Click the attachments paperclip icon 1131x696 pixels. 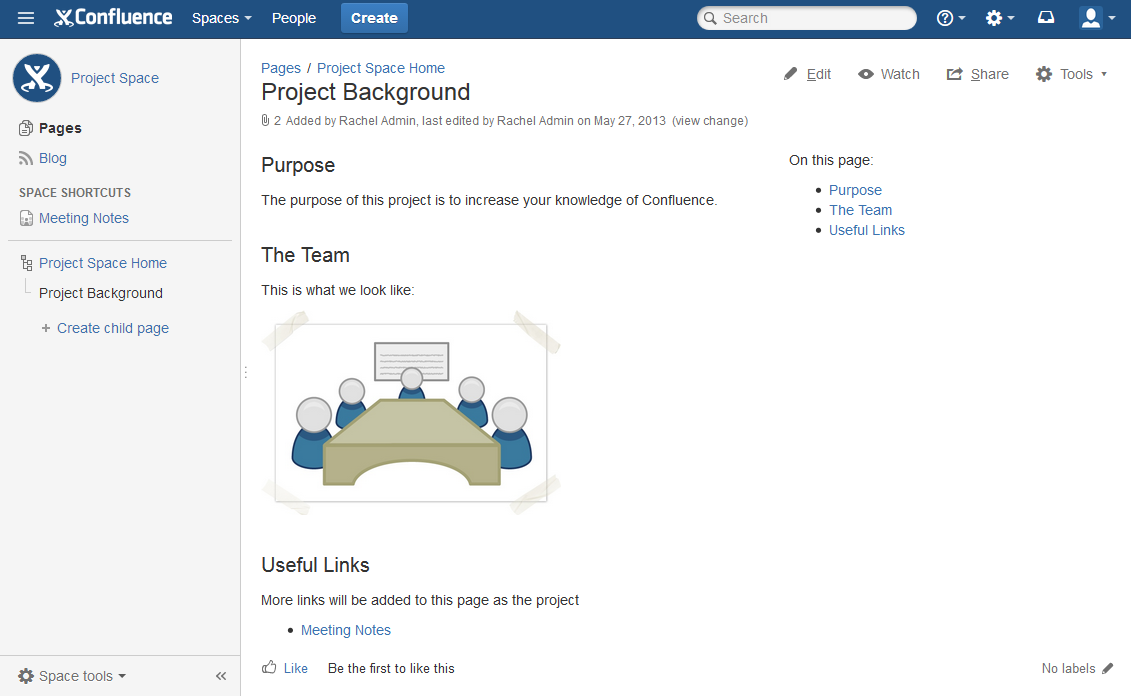265,121
